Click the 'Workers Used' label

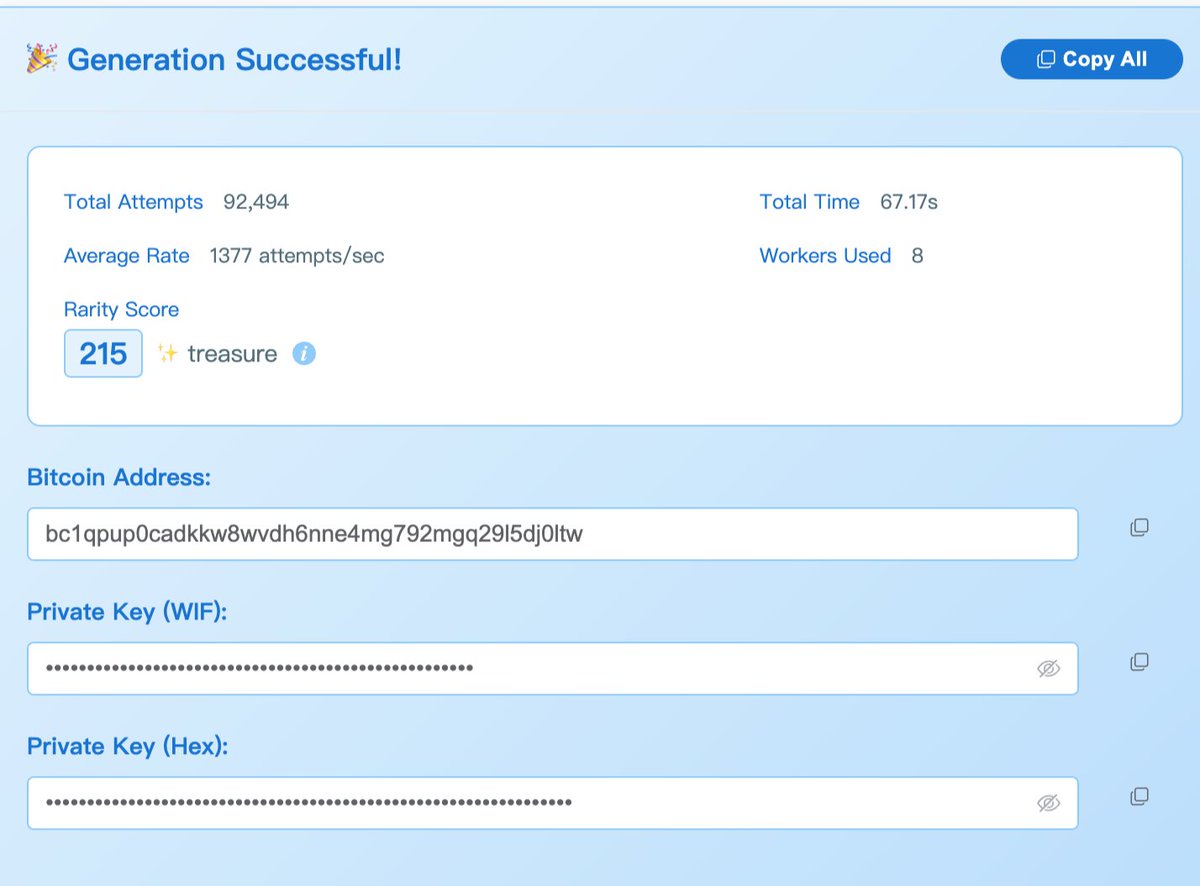coord(825,256)
